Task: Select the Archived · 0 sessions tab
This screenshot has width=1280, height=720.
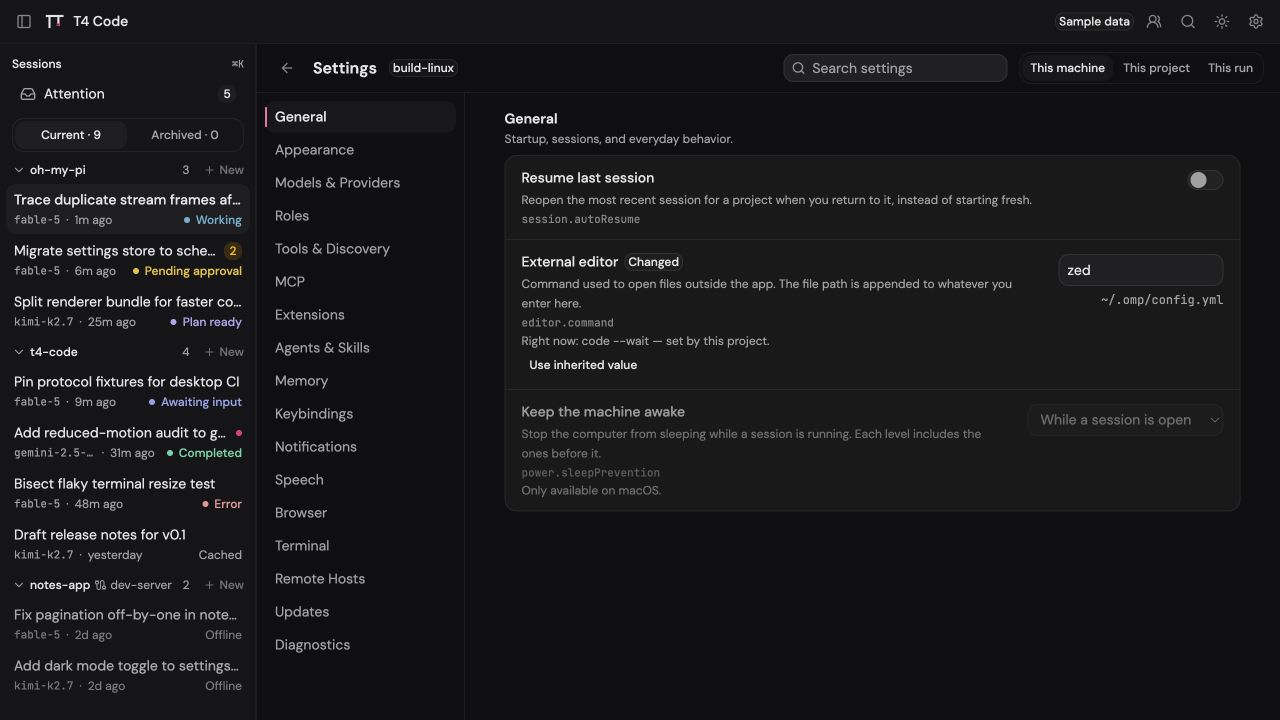Action: click(x=184, y=135)
